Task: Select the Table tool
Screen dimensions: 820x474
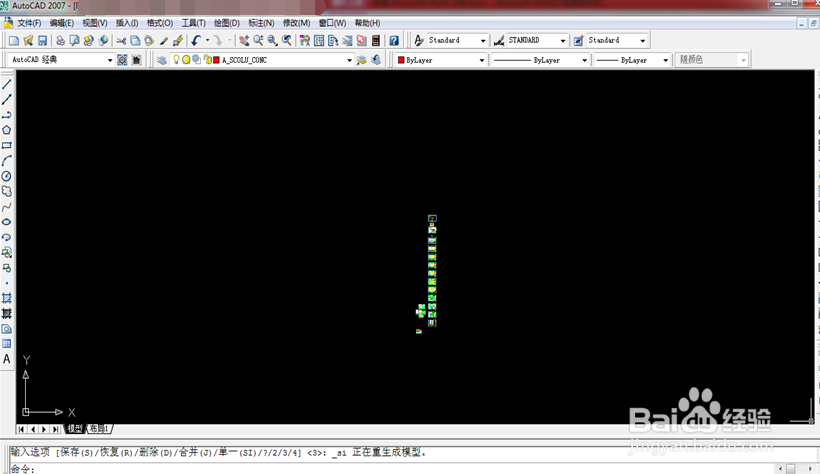Action: tap(7, 344)
